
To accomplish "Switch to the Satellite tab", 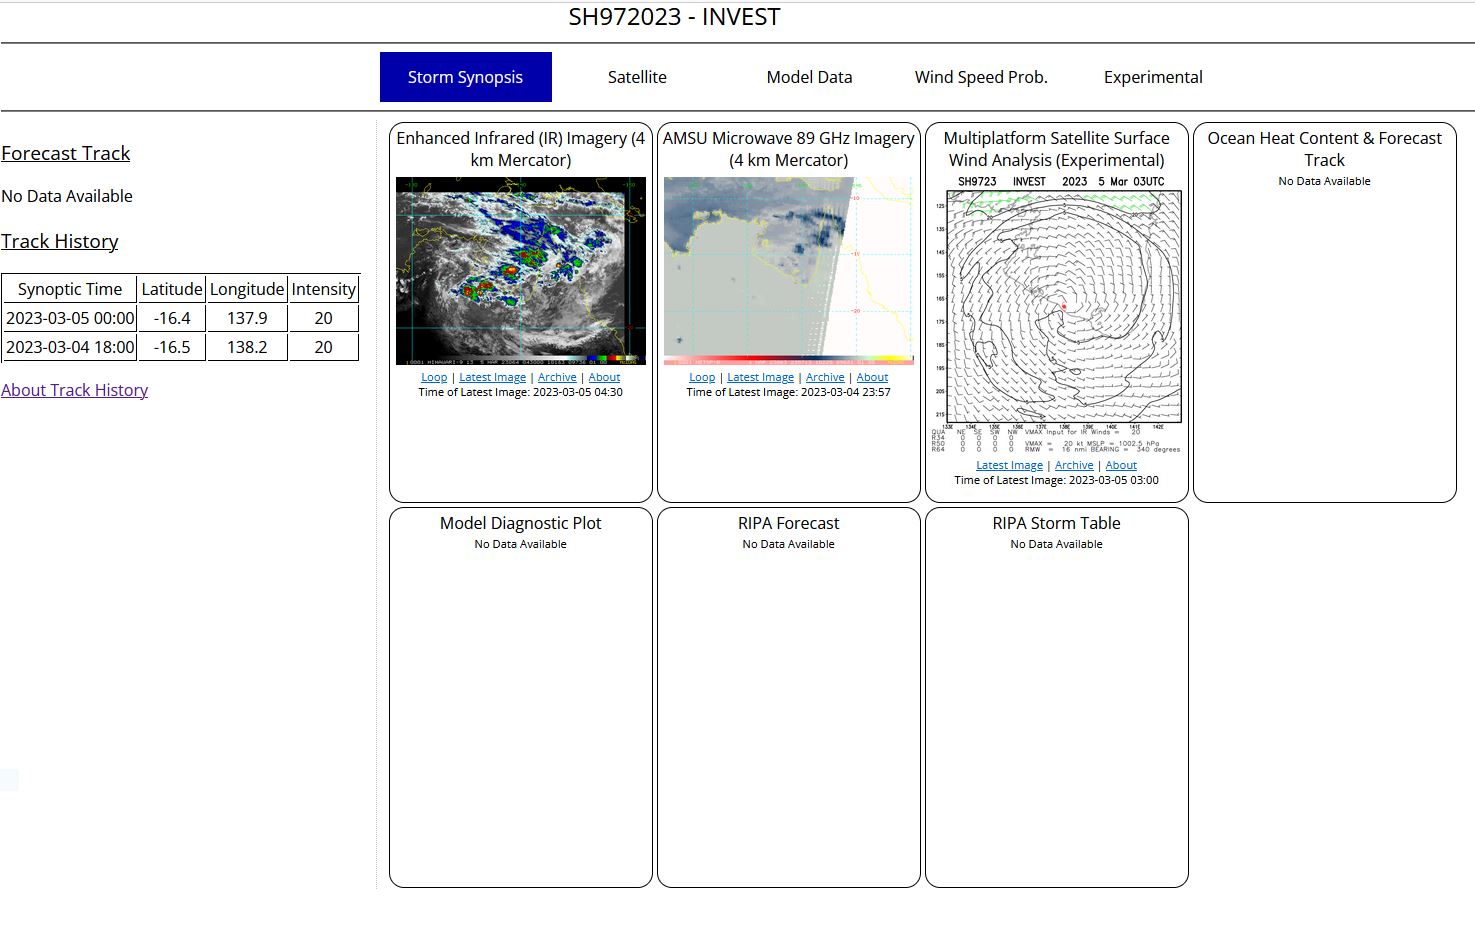I will [x=637, y=77].
